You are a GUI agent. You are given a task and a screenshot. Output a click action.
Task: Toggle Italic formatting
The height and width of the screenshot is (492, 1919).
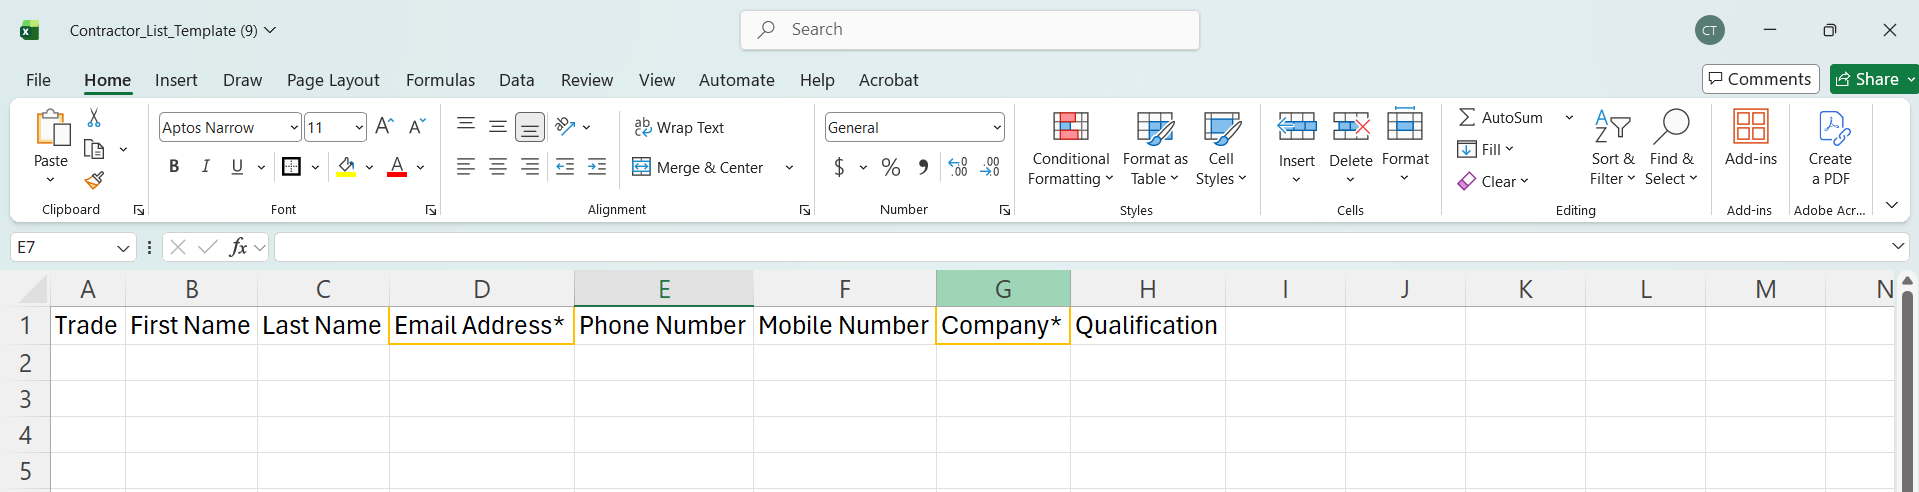[x=206, y=167]
